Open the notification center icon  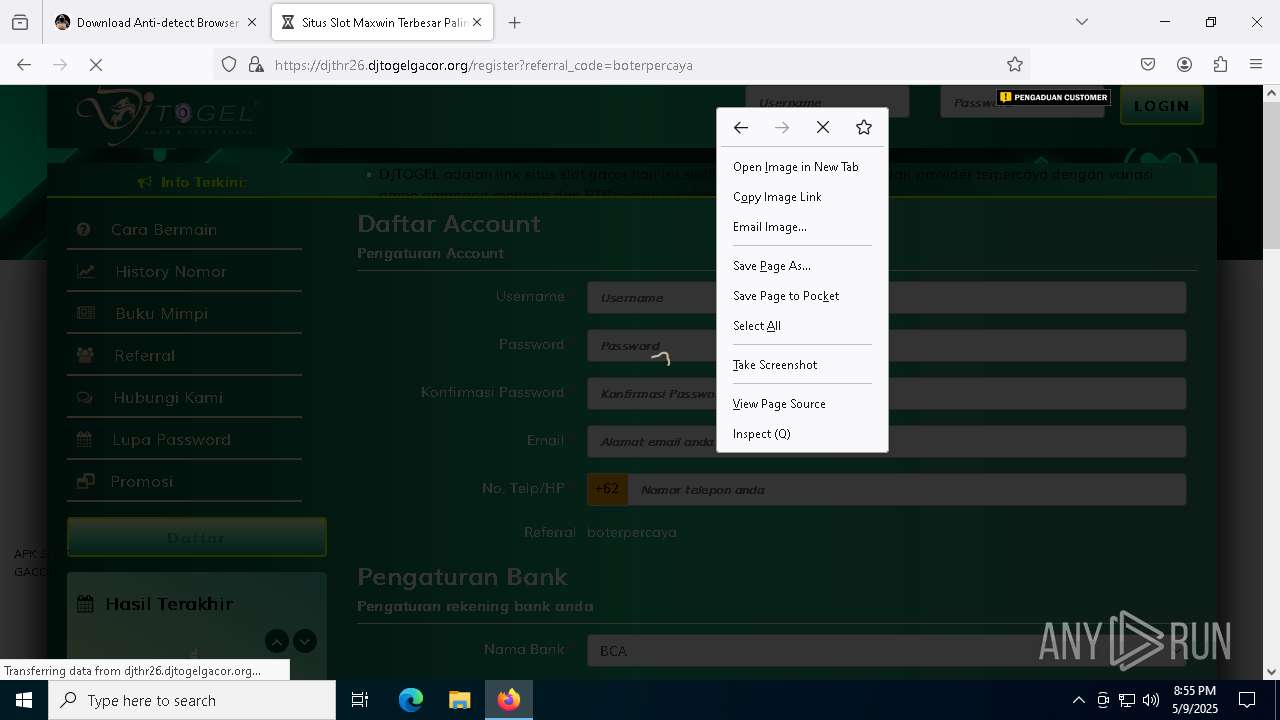click(x=1247, y=700)
